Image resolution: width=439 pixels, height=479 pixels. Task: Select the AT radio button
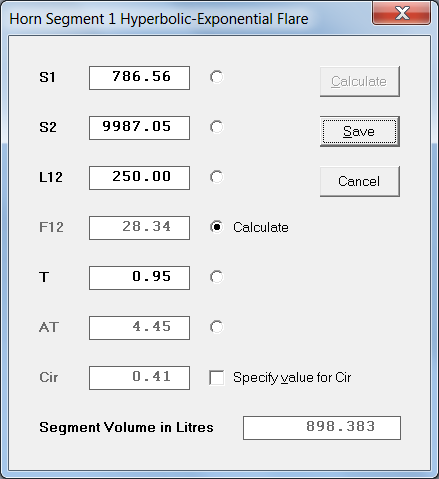(x=216, y=327)
